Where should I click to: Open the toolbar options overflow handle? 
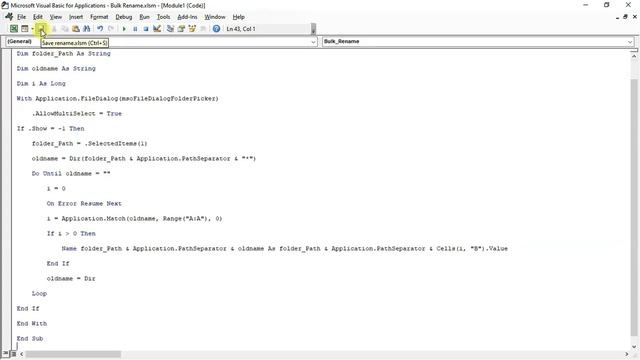(x=313, y=29)
